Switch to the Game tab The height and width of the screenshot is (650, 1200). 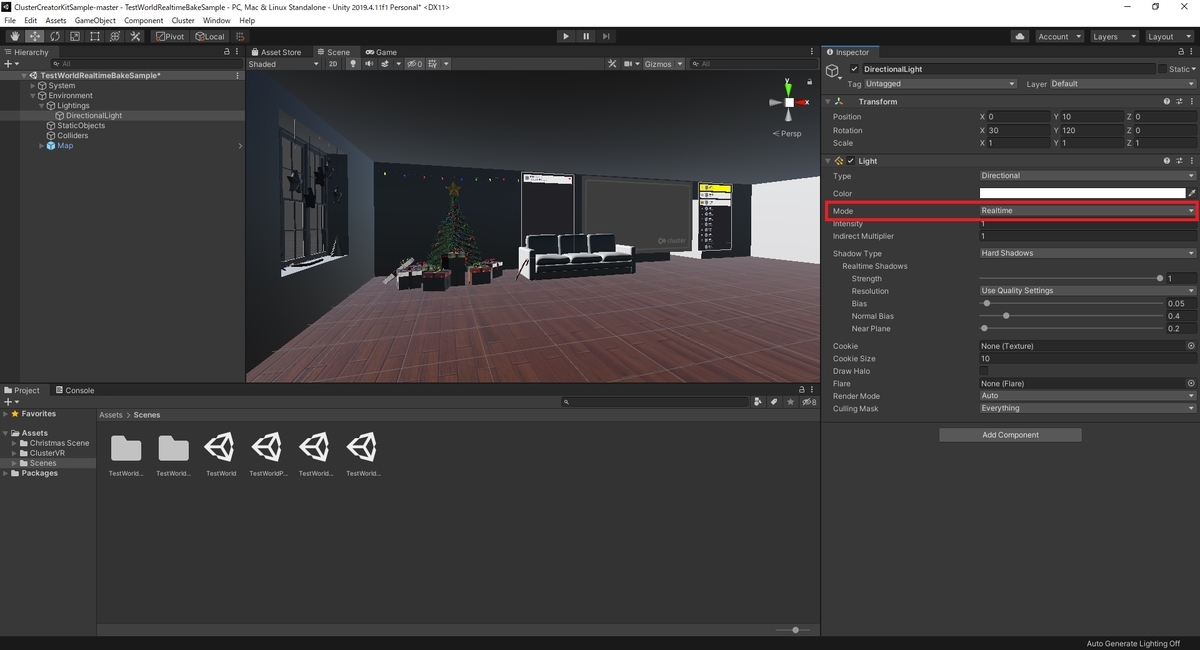(x=381, y=52)
